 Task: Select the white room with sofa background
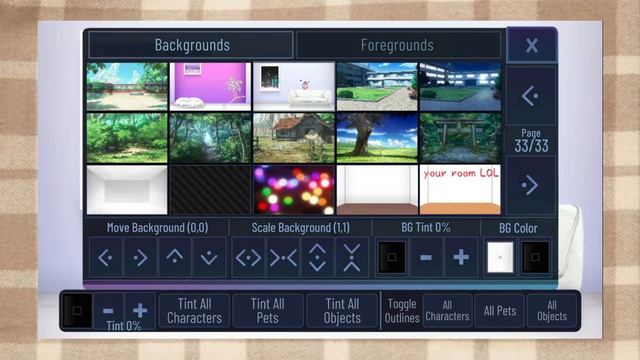click(294, 87)
